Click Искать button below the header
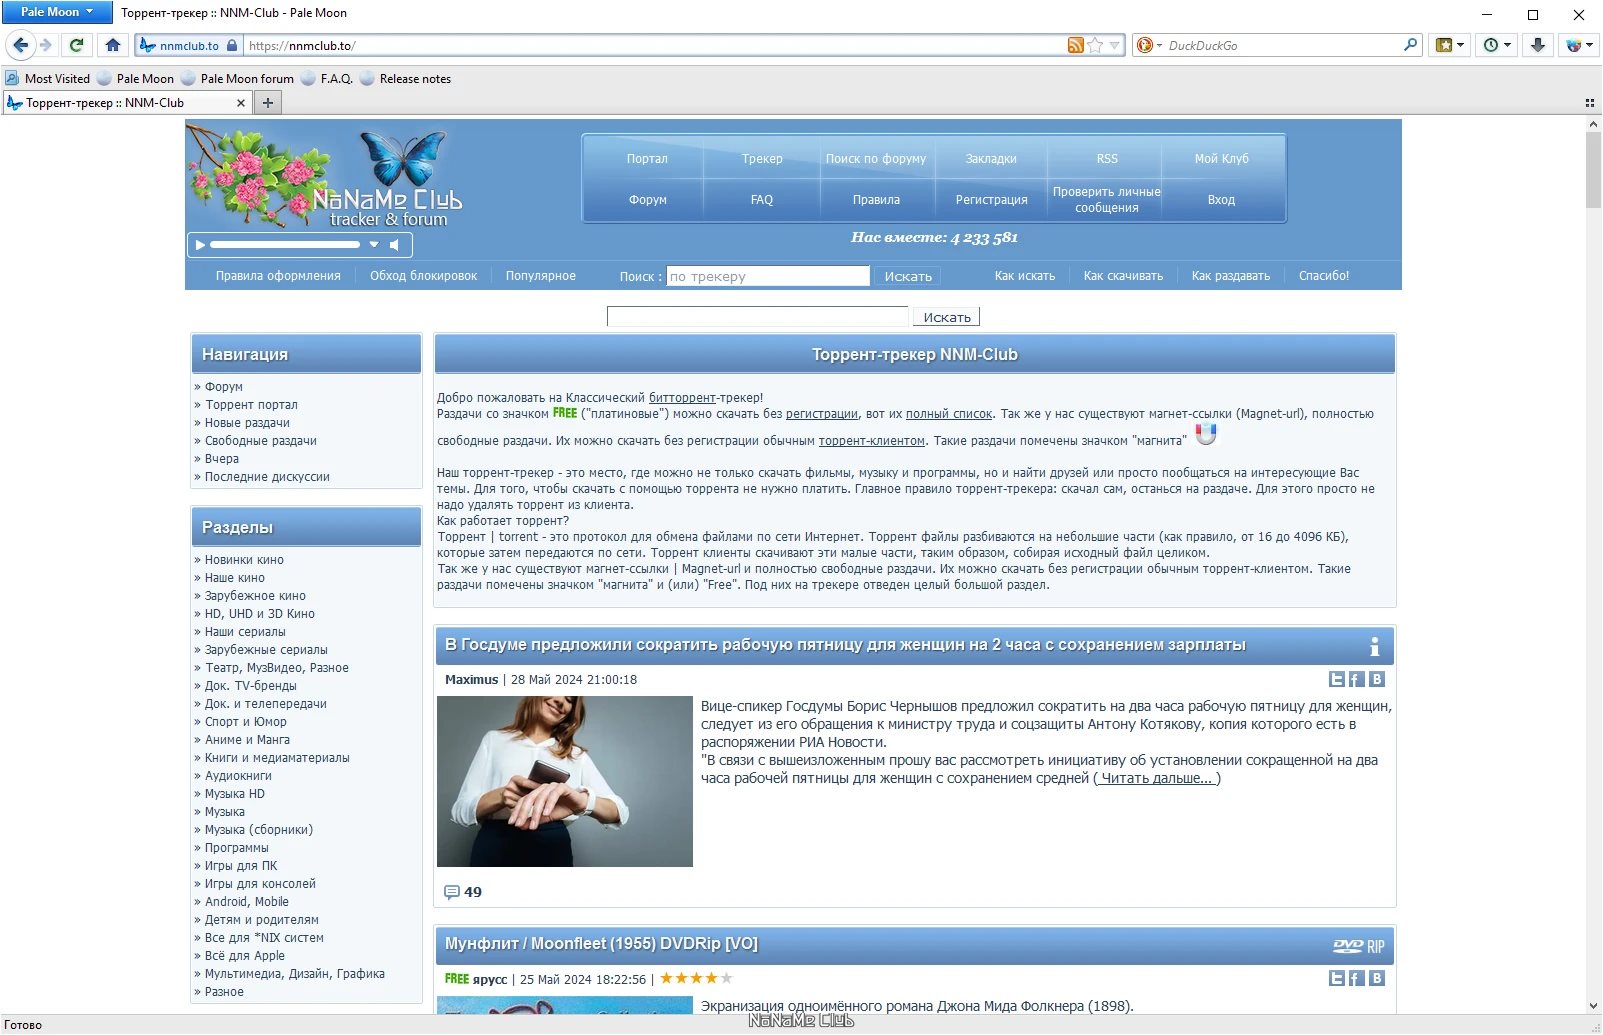The height and width of the screenshot is (1035, 1603). click(x=946, y=317)
